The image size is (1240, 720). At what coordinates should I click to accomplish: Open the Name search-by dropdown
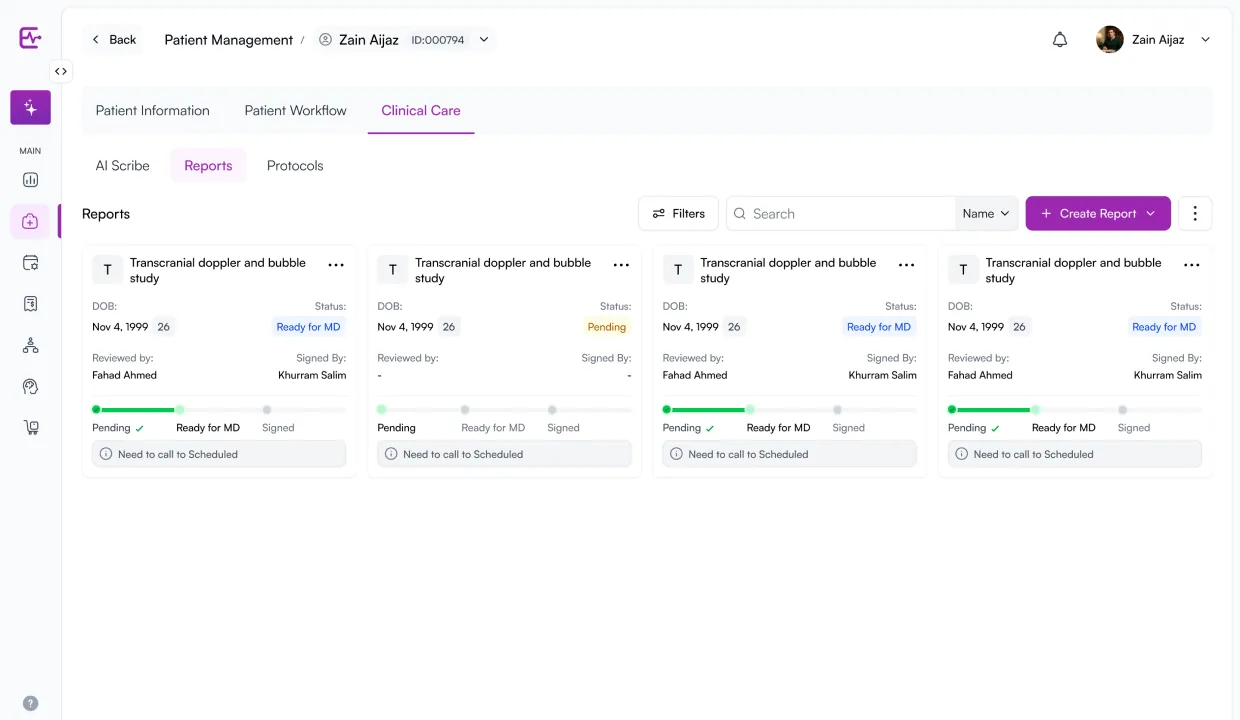point(986,213)
